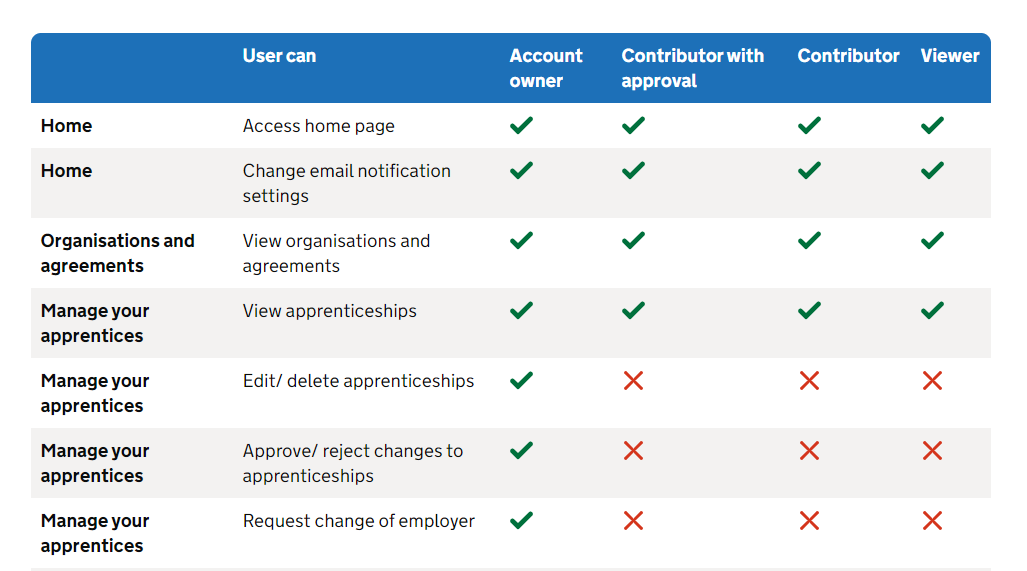
Task: Click Account owner checkmark for Access home page
Action: pyautogui.click(x=521, y=126)
